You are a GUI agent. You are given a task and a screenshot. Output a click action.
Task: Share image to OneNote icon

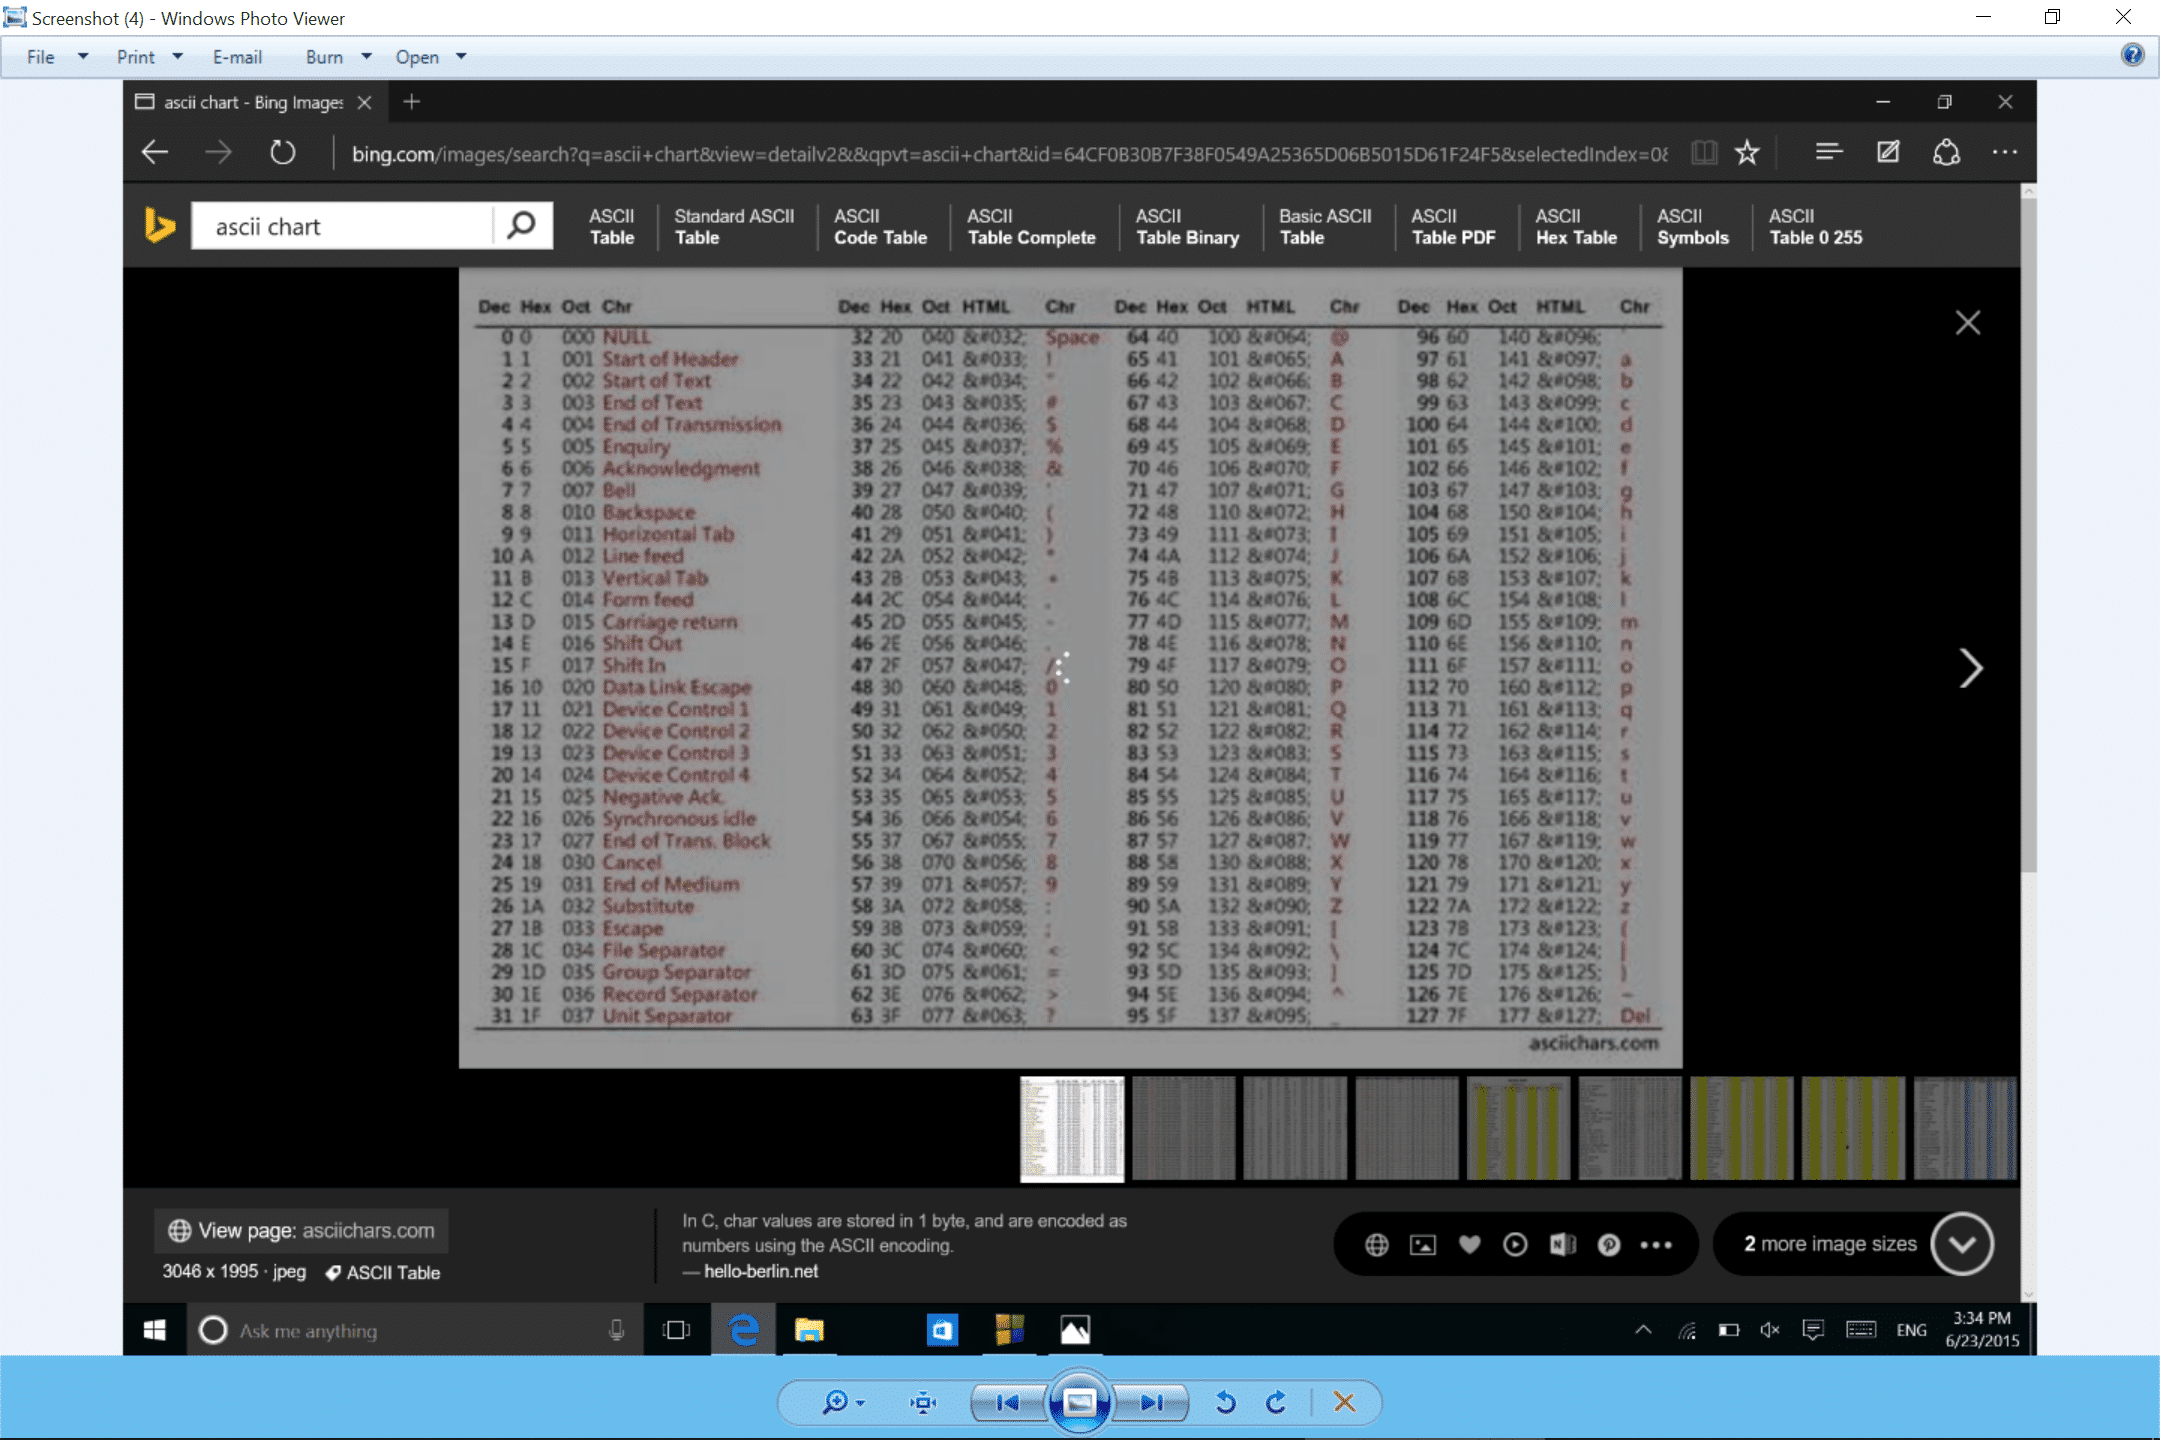(1562, 1244)
